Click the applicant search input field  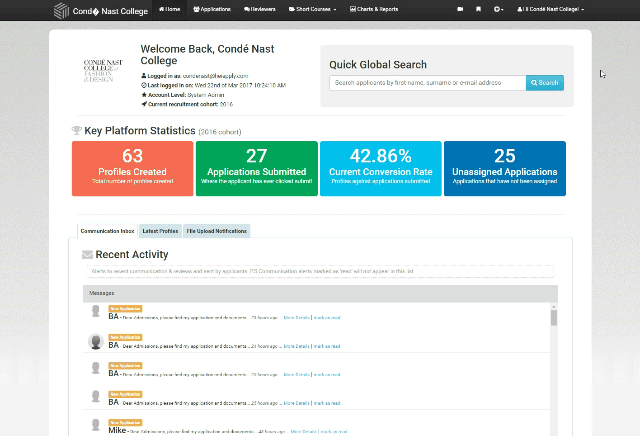click(x=427, y=83)
